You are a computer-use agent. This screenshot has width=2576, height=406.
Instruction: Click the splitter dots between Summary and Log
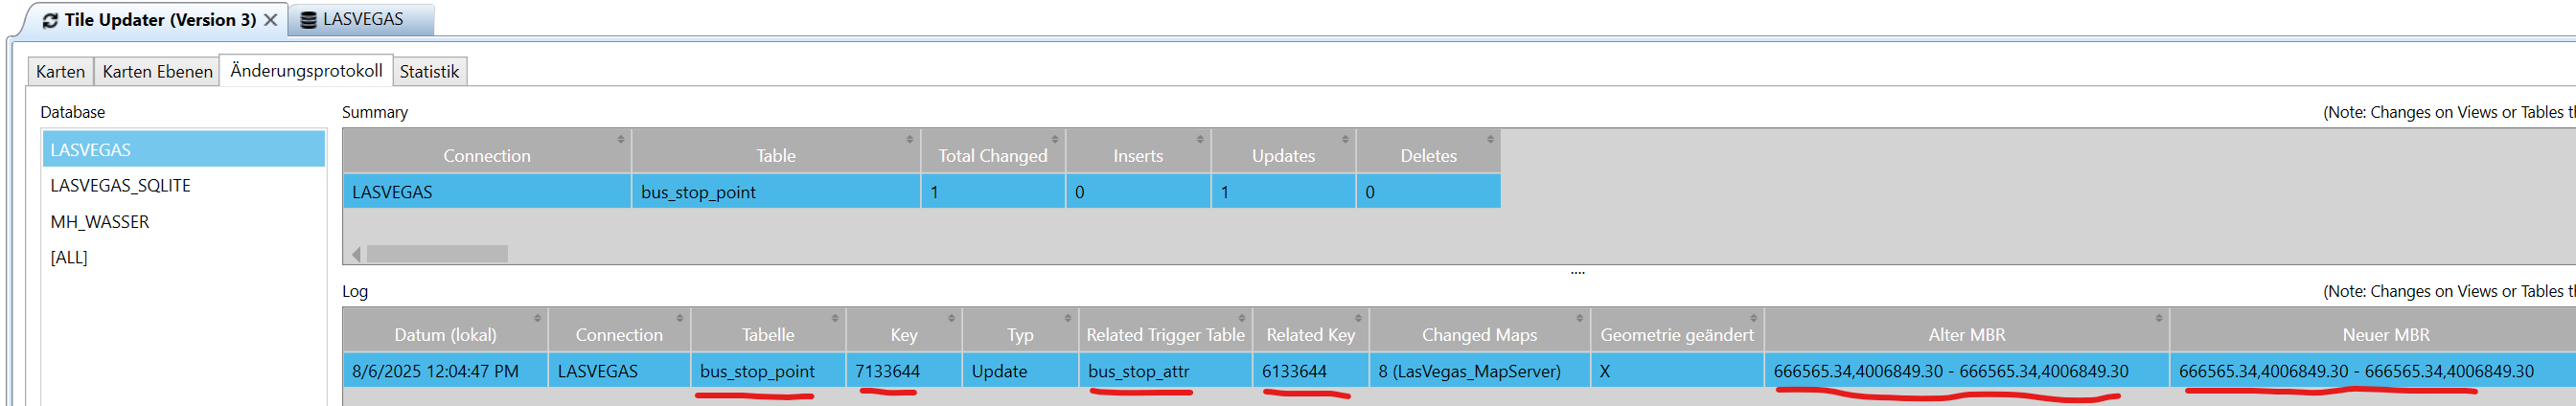1577,272
